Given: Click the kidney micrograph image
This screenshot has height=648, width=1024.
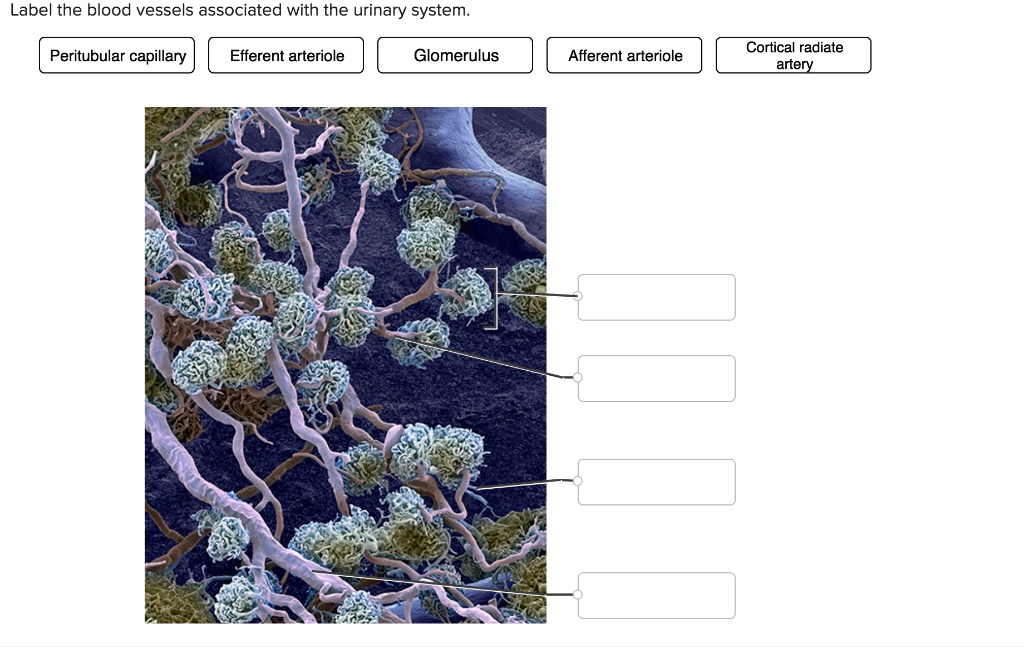Looking at the screenshot, I should pyautogui.click(x=345, y=365).
